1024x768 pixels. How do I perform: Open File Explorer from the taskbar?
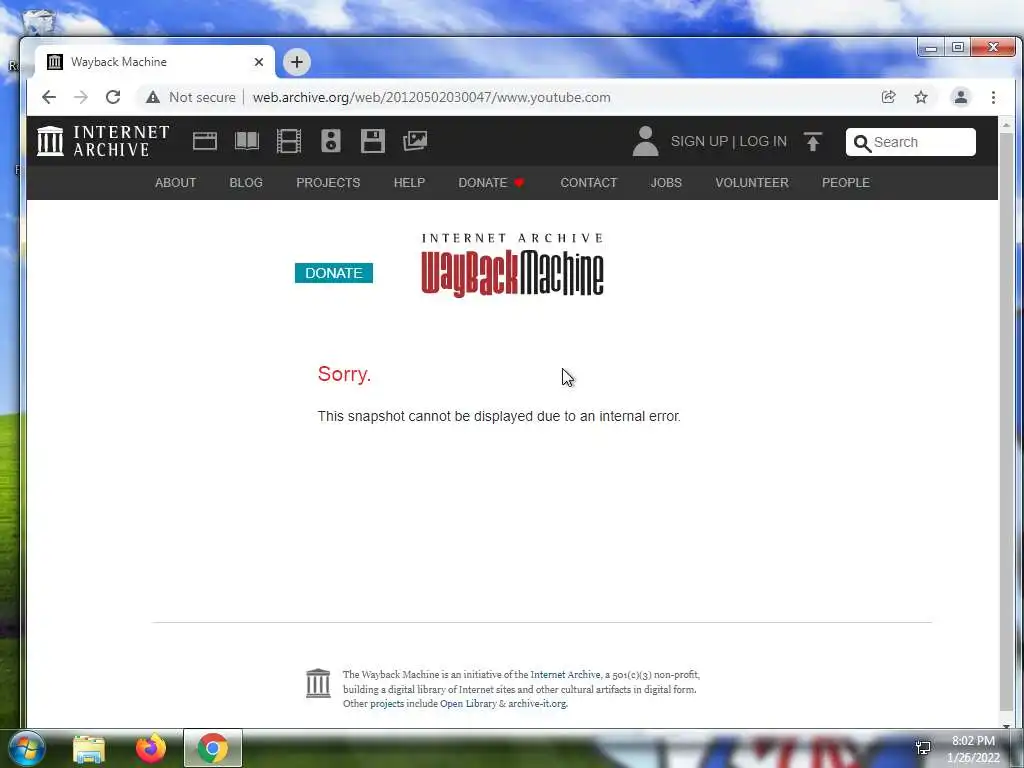(89, 748)
